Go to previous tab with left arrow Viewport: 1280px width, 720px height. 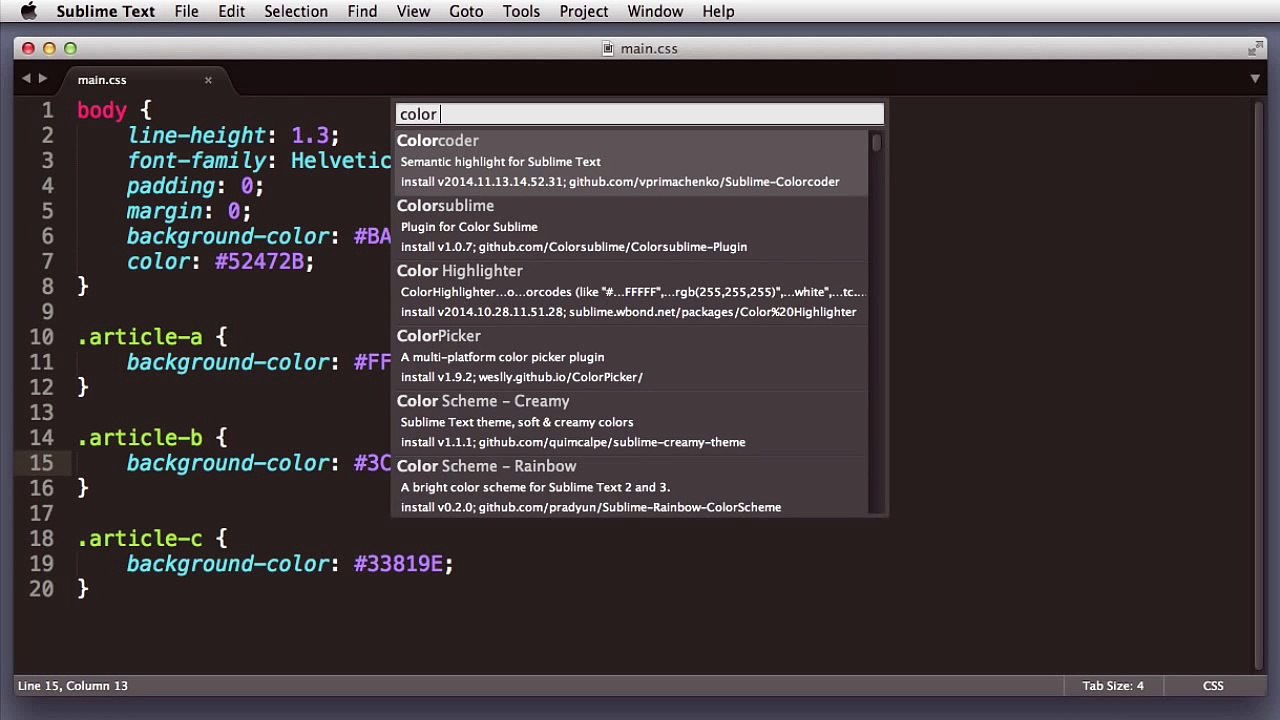[x=26, y=79]
